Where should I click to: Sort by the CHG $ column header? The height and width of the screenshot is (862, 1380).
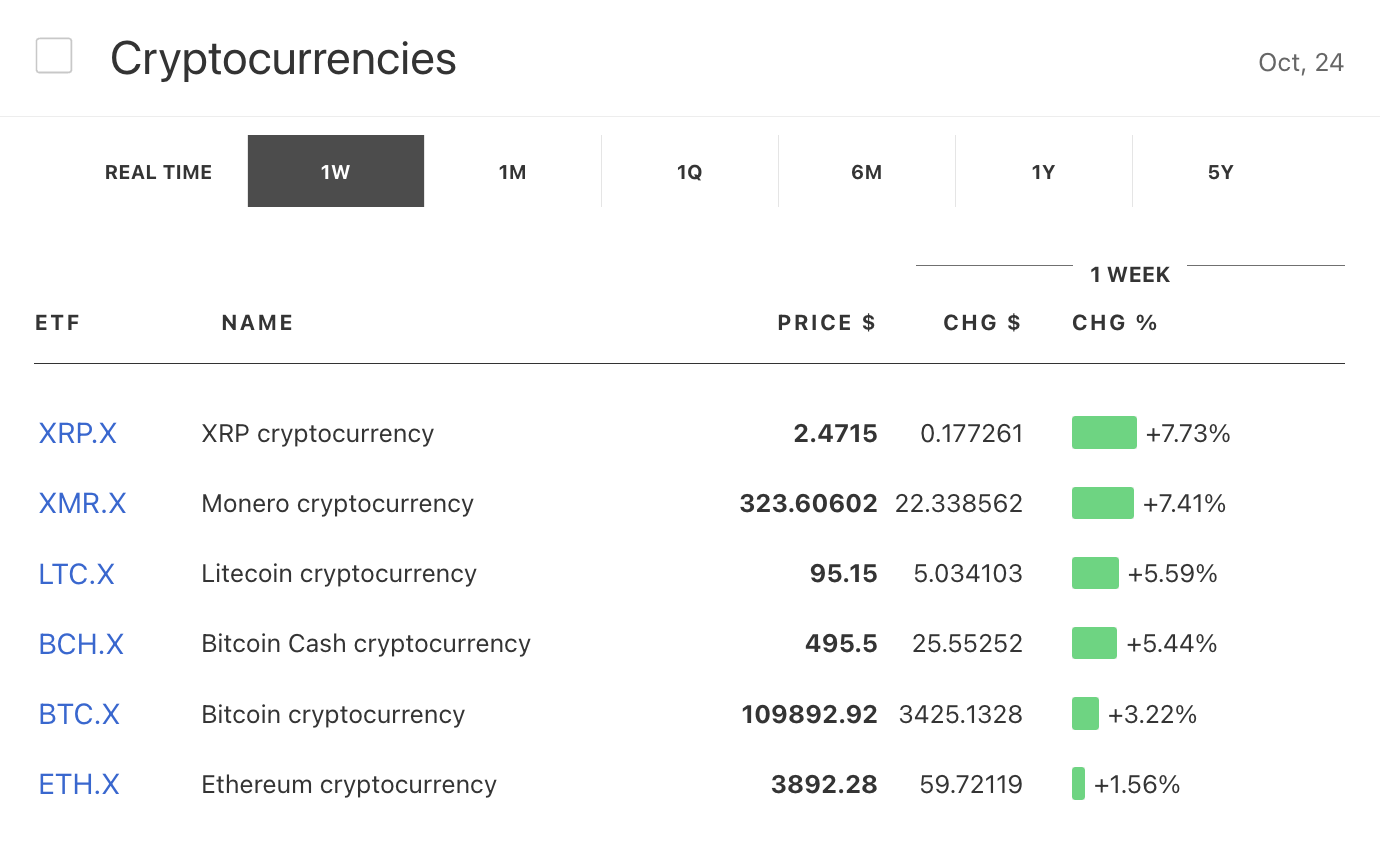(x=982, y=323)
